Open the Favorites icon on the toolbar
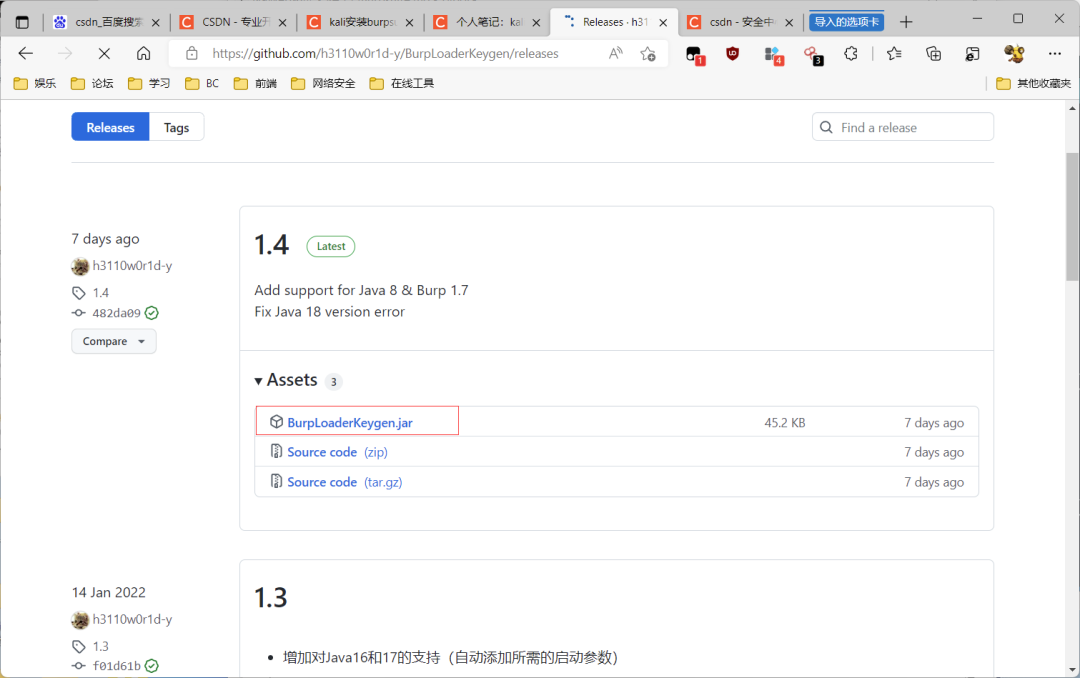The width and height of the screenshot is (1080, 678). tap(894, 54)
